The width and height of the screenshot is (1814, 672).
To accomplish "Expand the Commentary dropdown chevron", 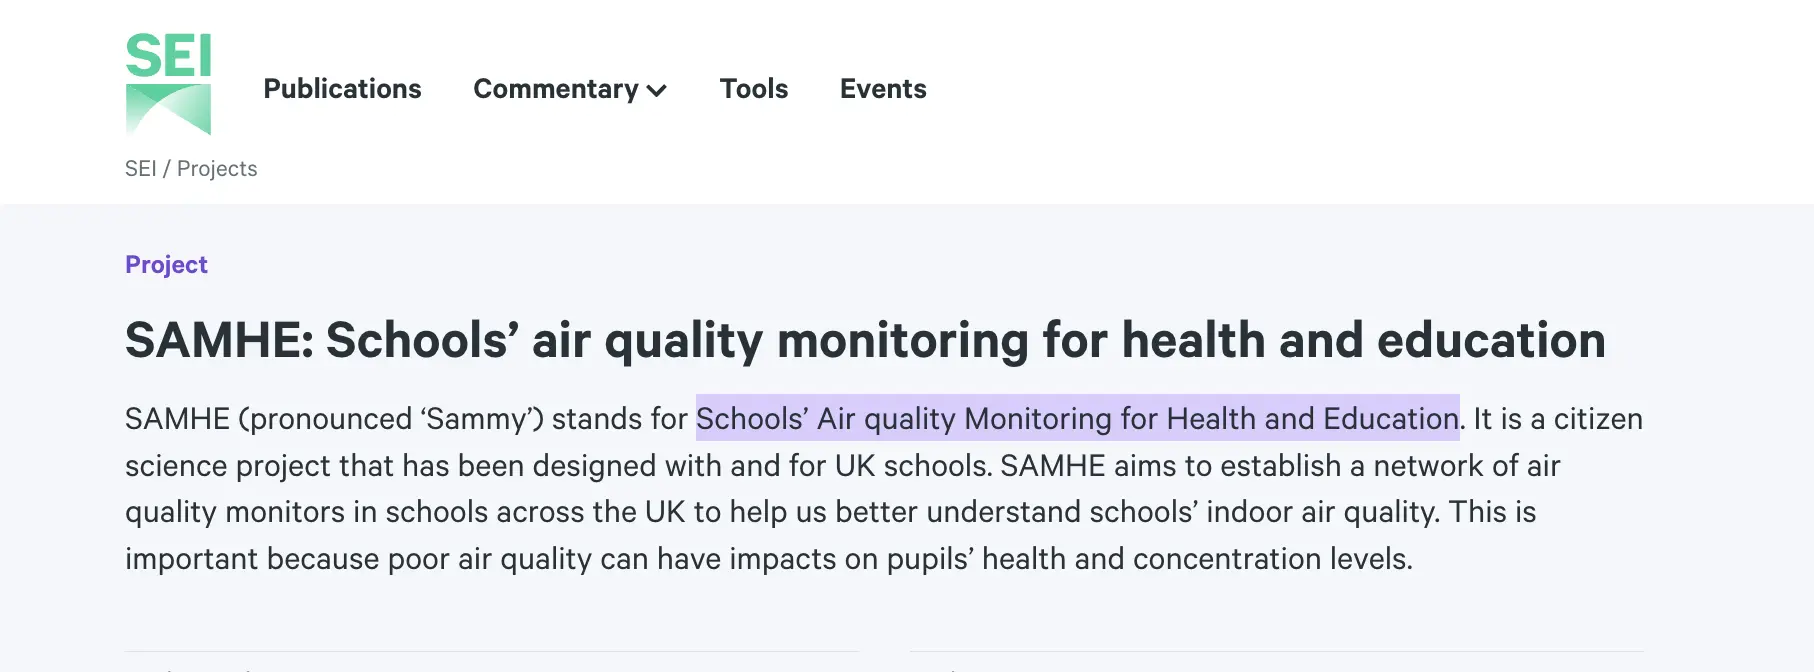I will click(657, 91).
